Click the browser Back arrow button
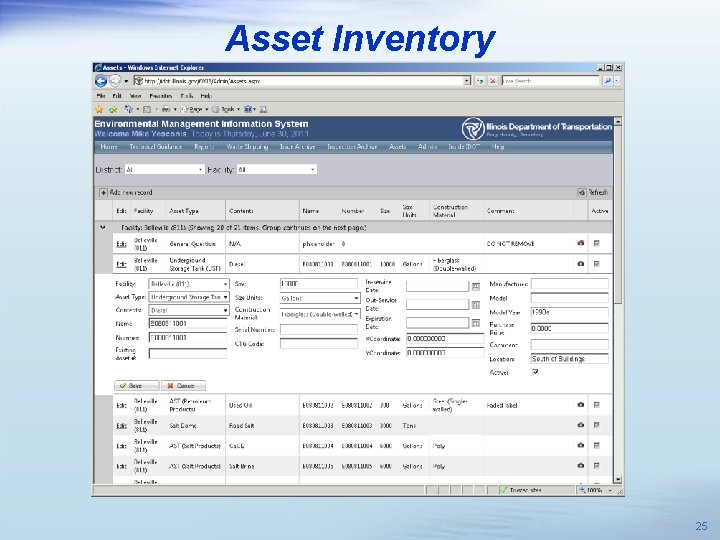 click(101, 81)
